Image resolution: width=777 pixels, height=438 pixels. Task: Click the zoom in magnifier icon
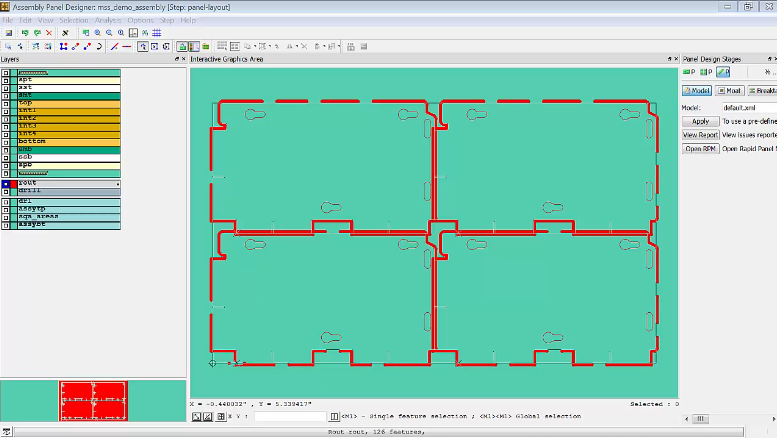click(x=97, y=33)
